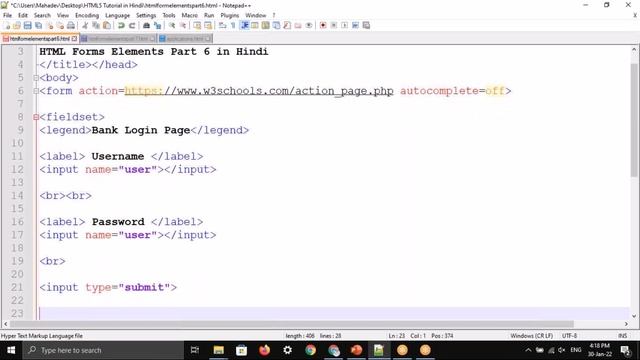Start macro recording with red dot
640x360 pixels.
tap(323, 25)
